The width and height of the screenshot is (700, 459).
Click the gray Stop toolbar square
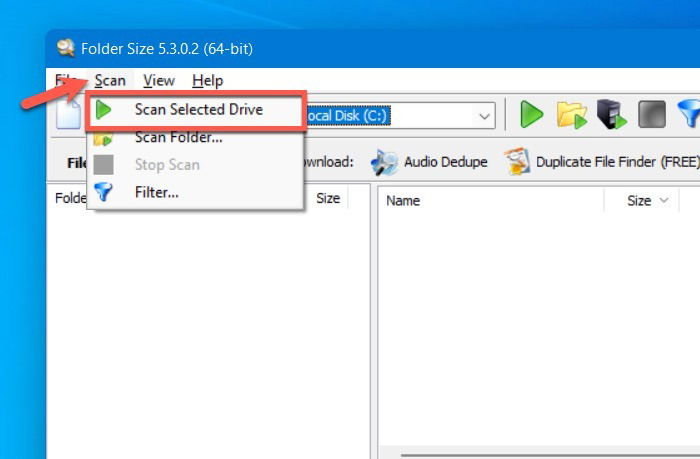point(652,115)
